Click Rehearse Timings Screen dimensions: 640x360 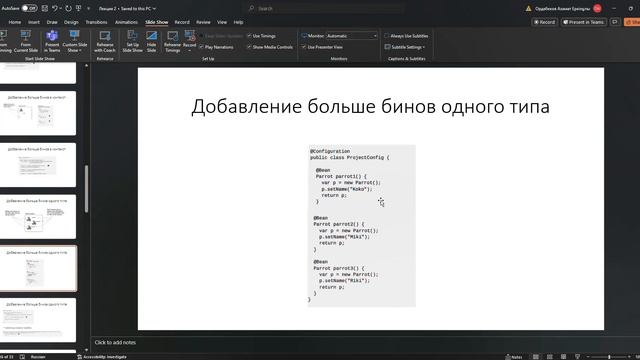point(172,41)
